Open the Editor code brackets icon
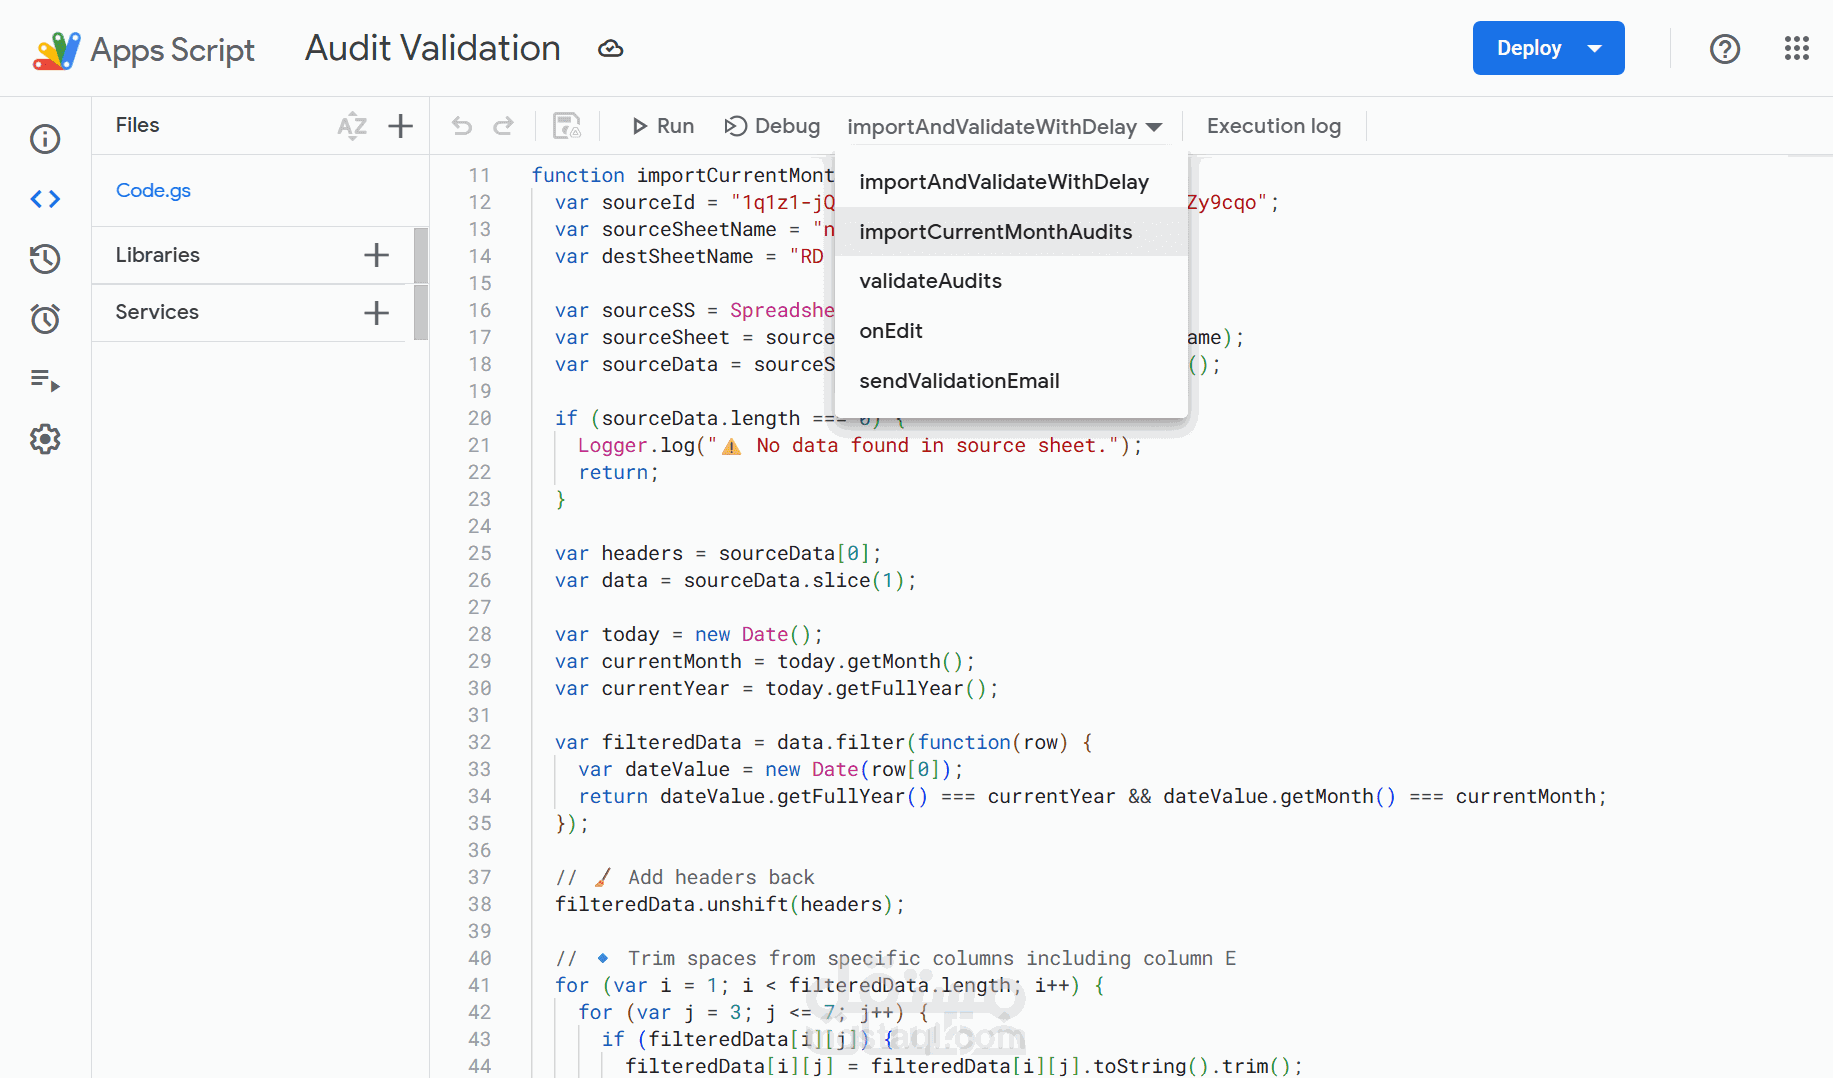1833x1078 pixels. pos(45,199)
